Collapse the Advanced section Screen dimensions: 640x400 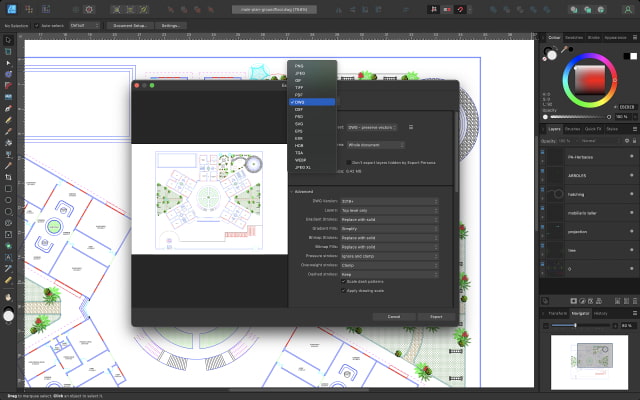pos(291,191)
